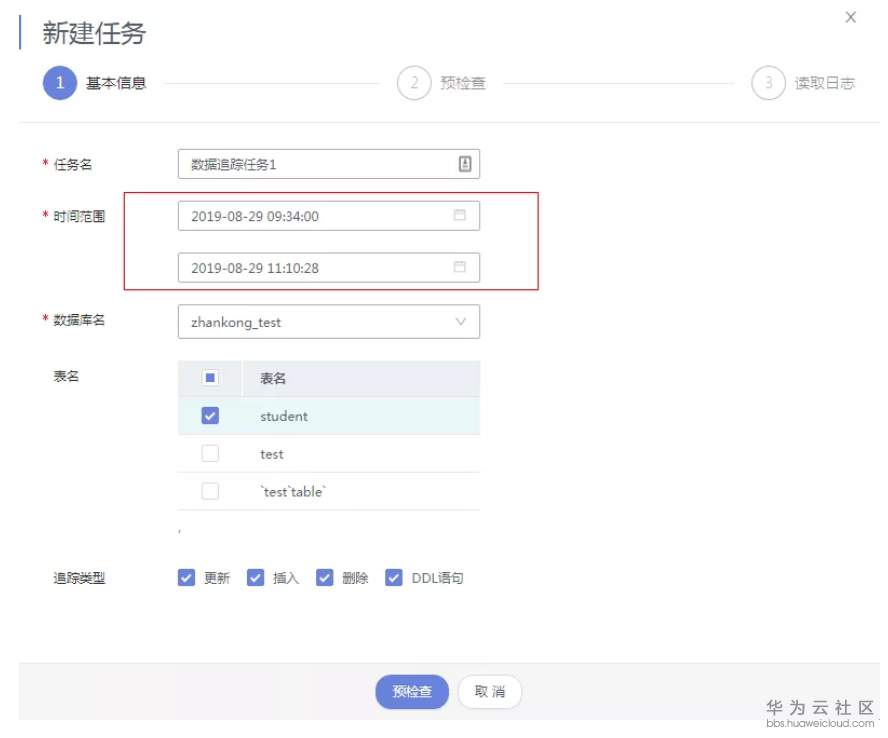
Task: Click the contact icon in task name field
Action: click(465, 164)
